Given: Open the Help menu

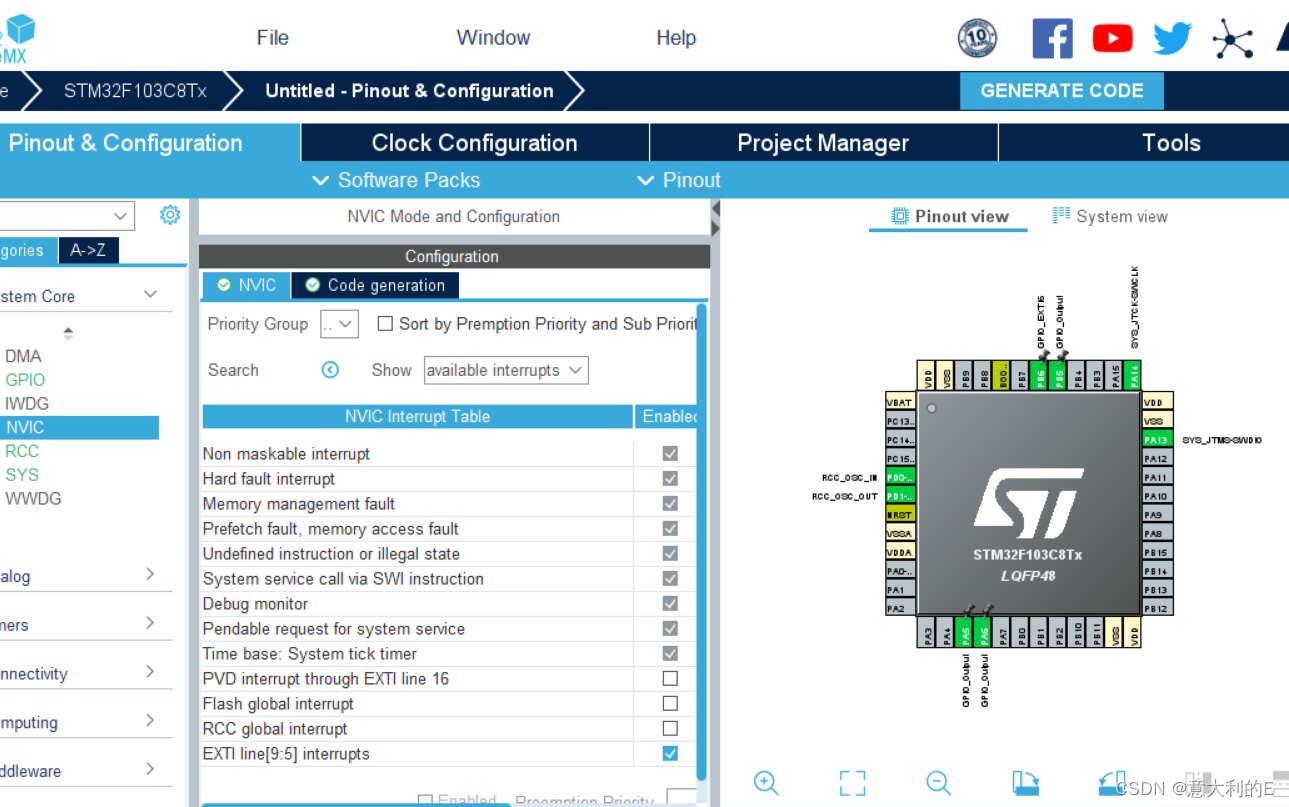Looking at the screenshot, I should pos(676,38).
